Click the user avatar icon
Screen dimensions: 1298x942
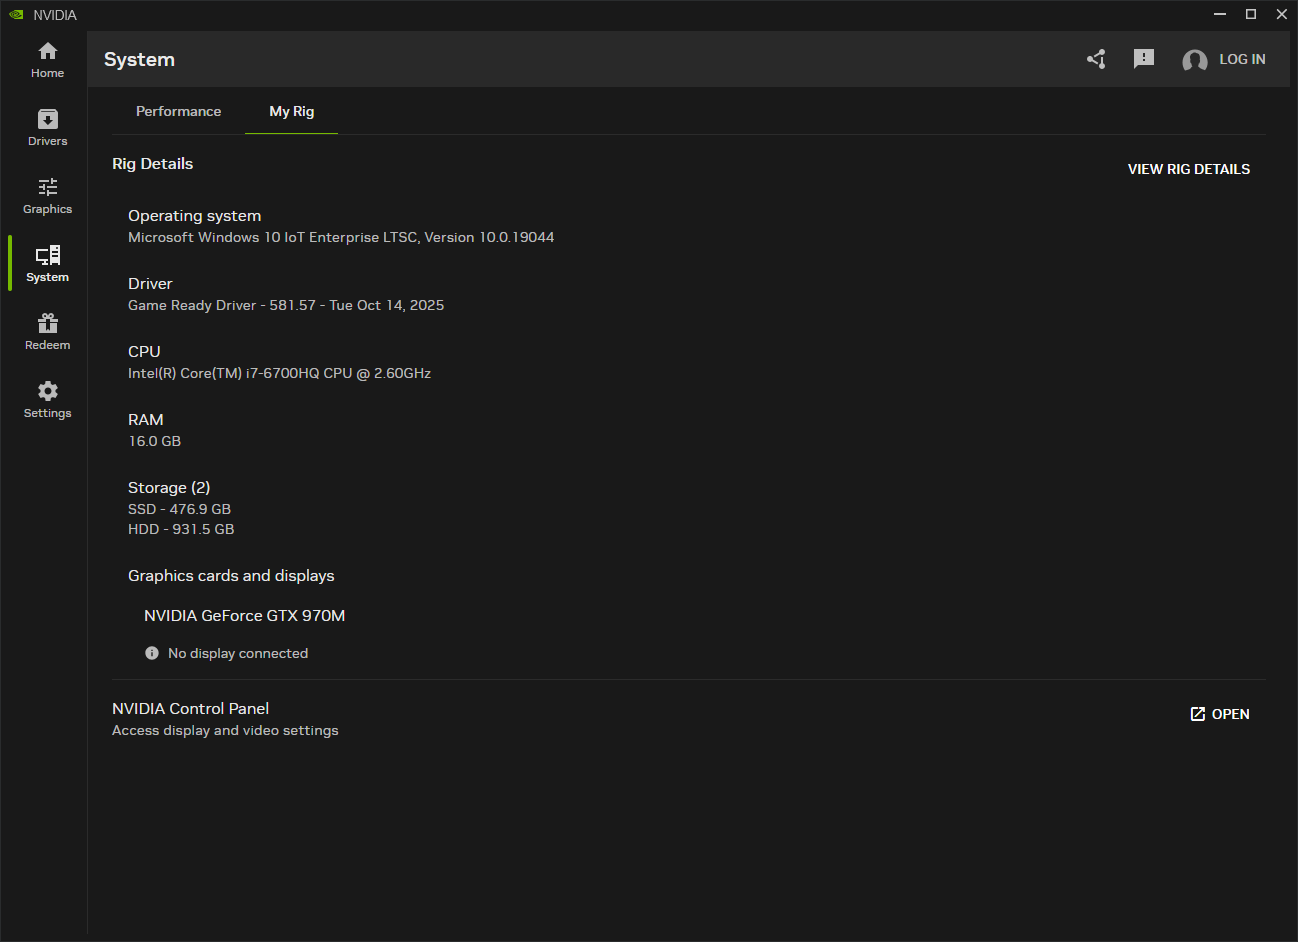(x=1194, y=60)
